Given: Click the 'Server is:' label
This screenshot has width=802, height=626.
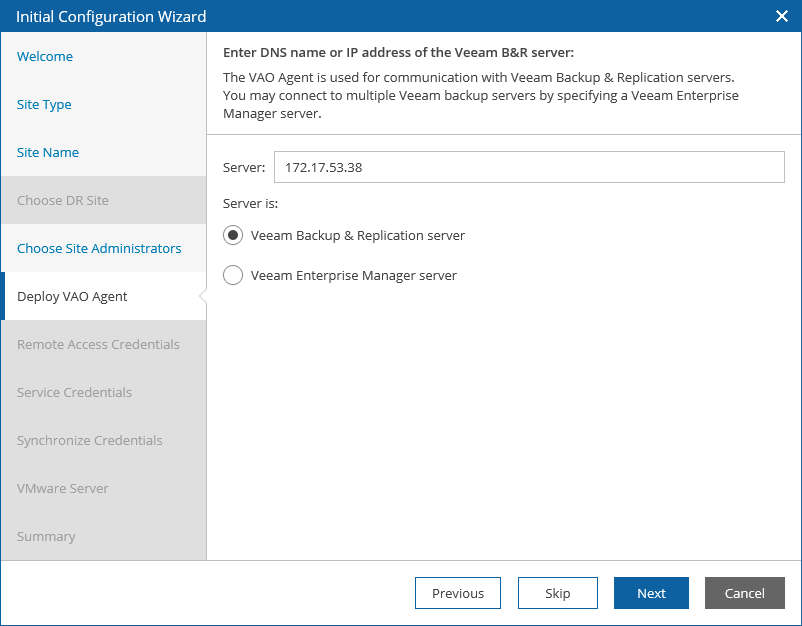Looking at the screenshot, I should tap(251, 204).
